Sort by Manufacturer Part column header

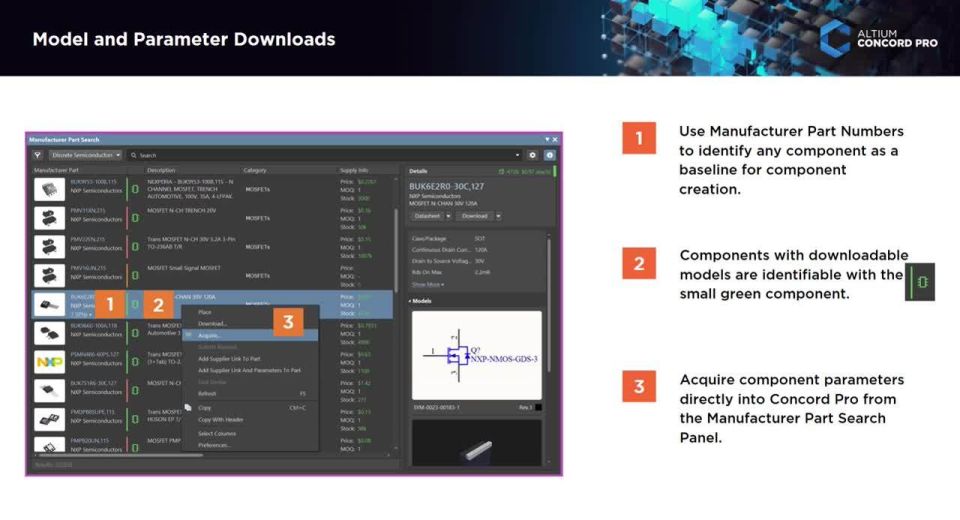coord(56,170)
